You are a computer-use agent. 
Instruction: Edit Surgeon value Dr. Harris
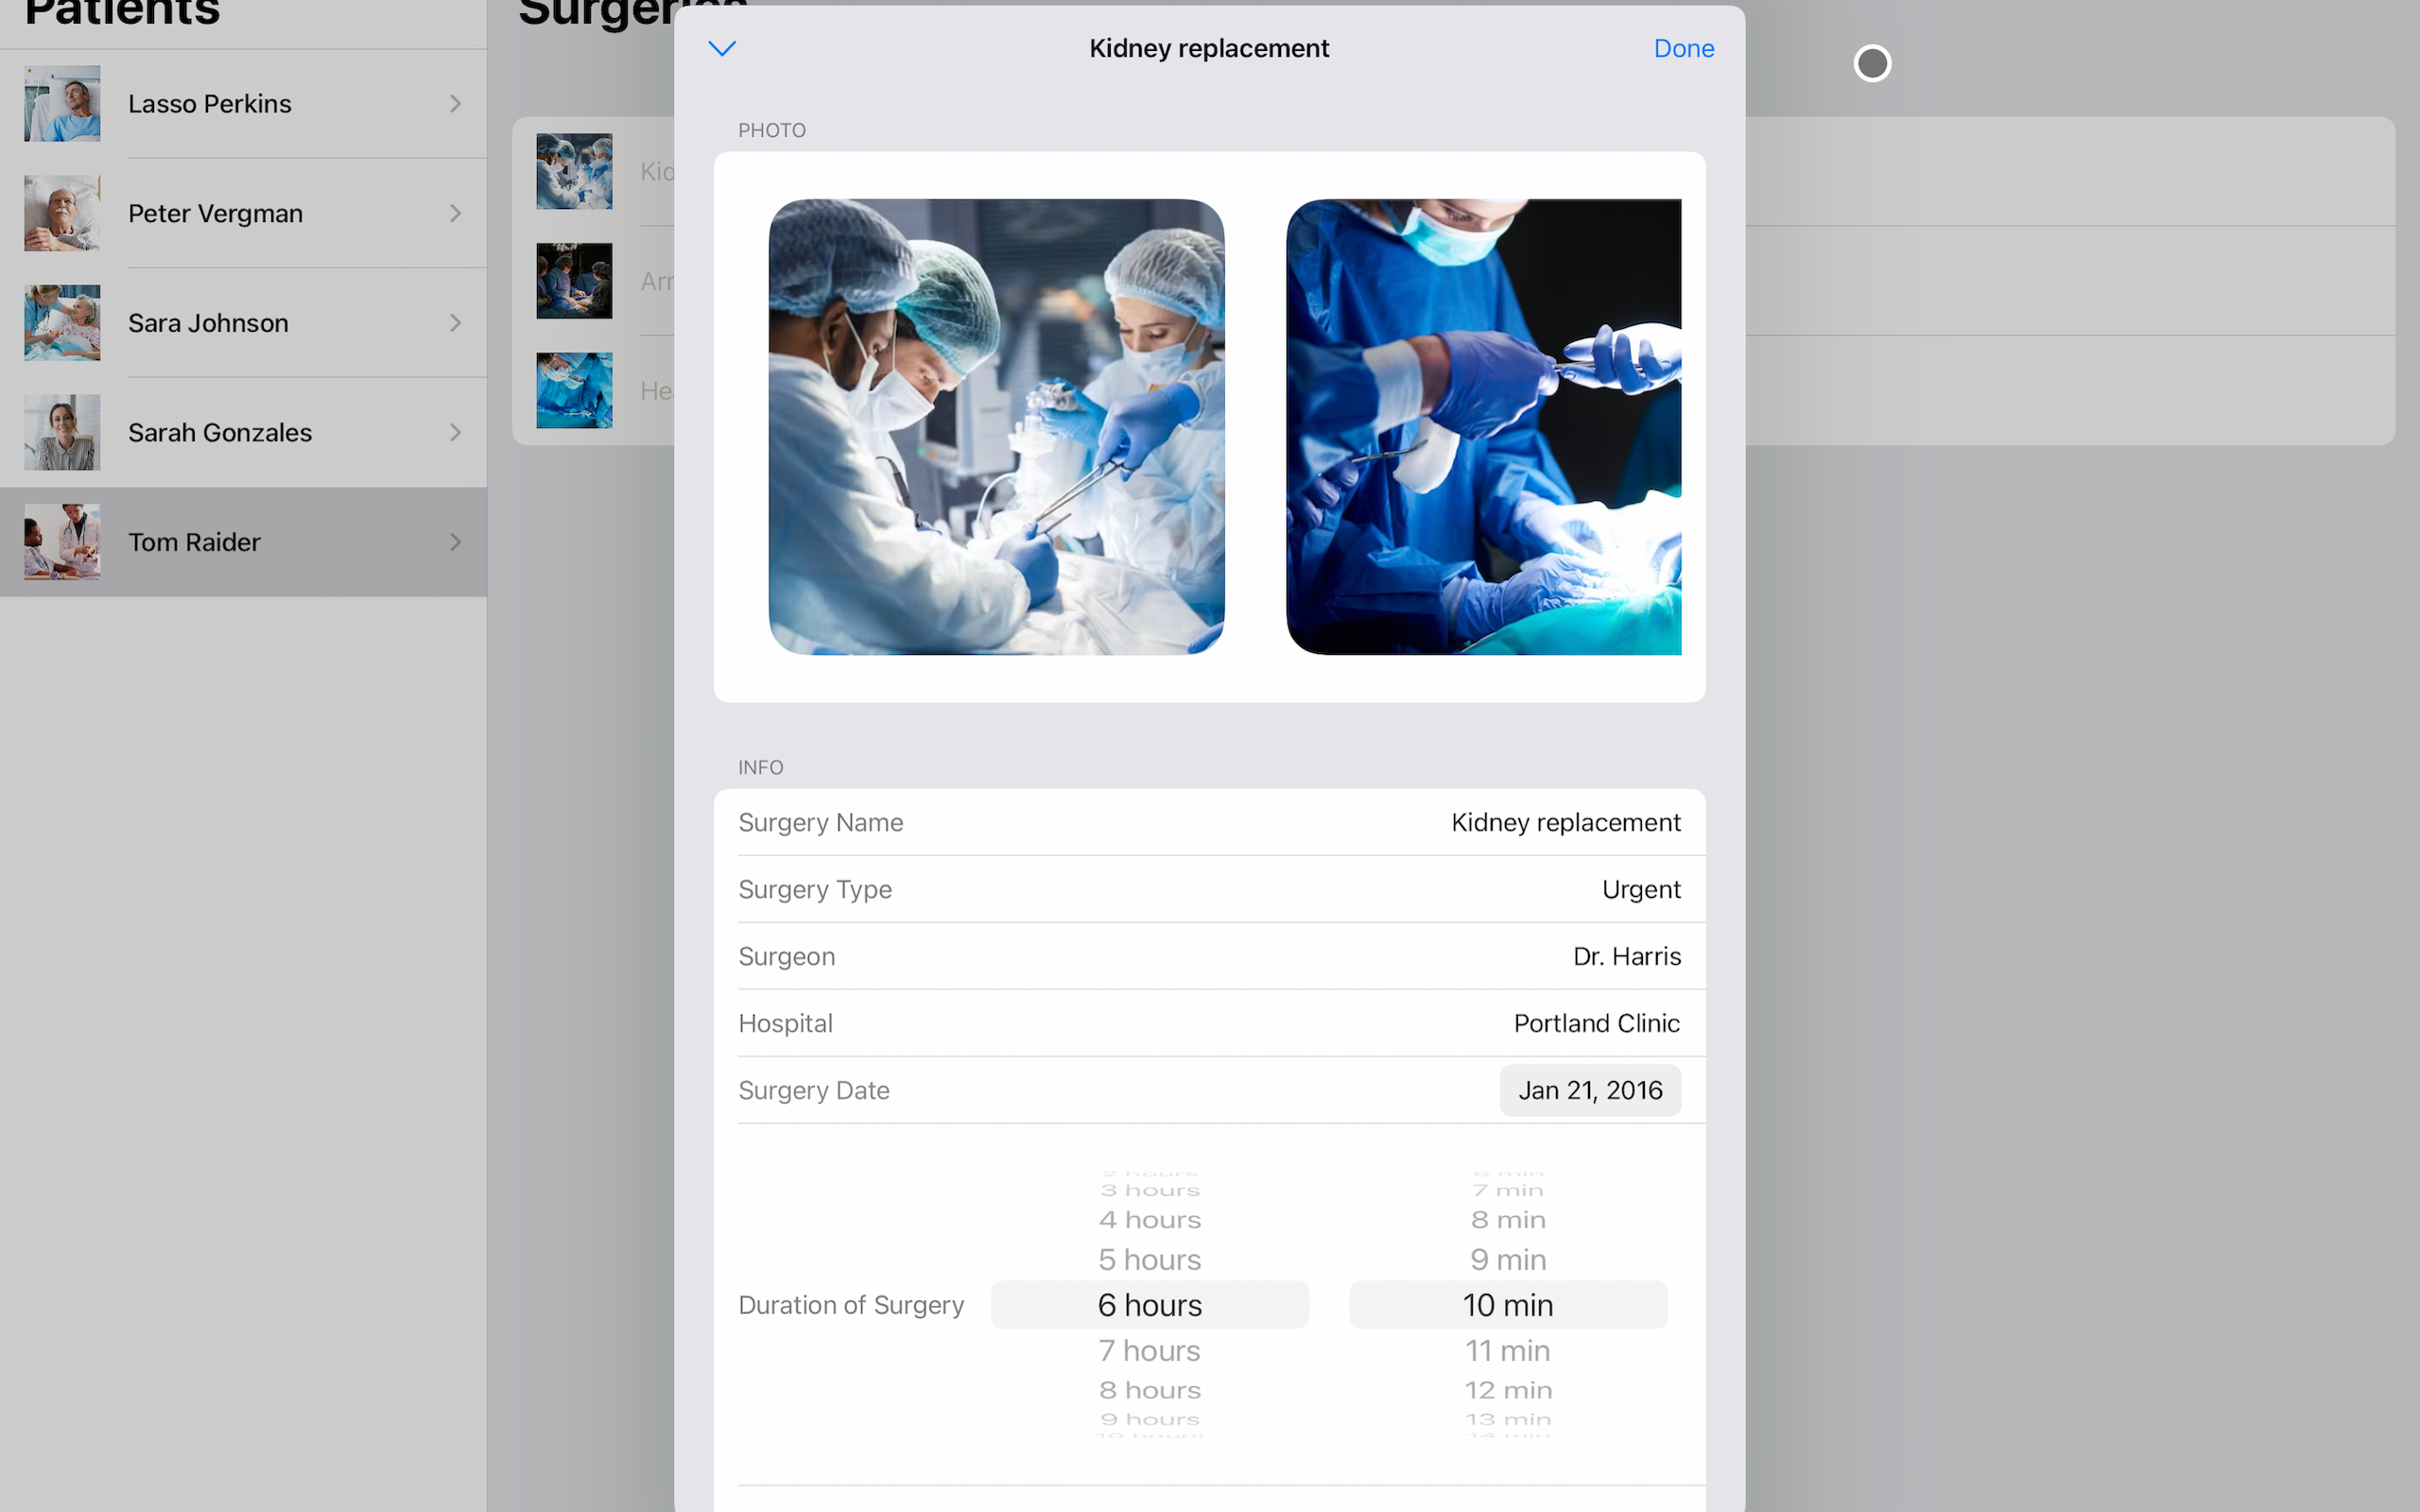(x=1626, y=956)
